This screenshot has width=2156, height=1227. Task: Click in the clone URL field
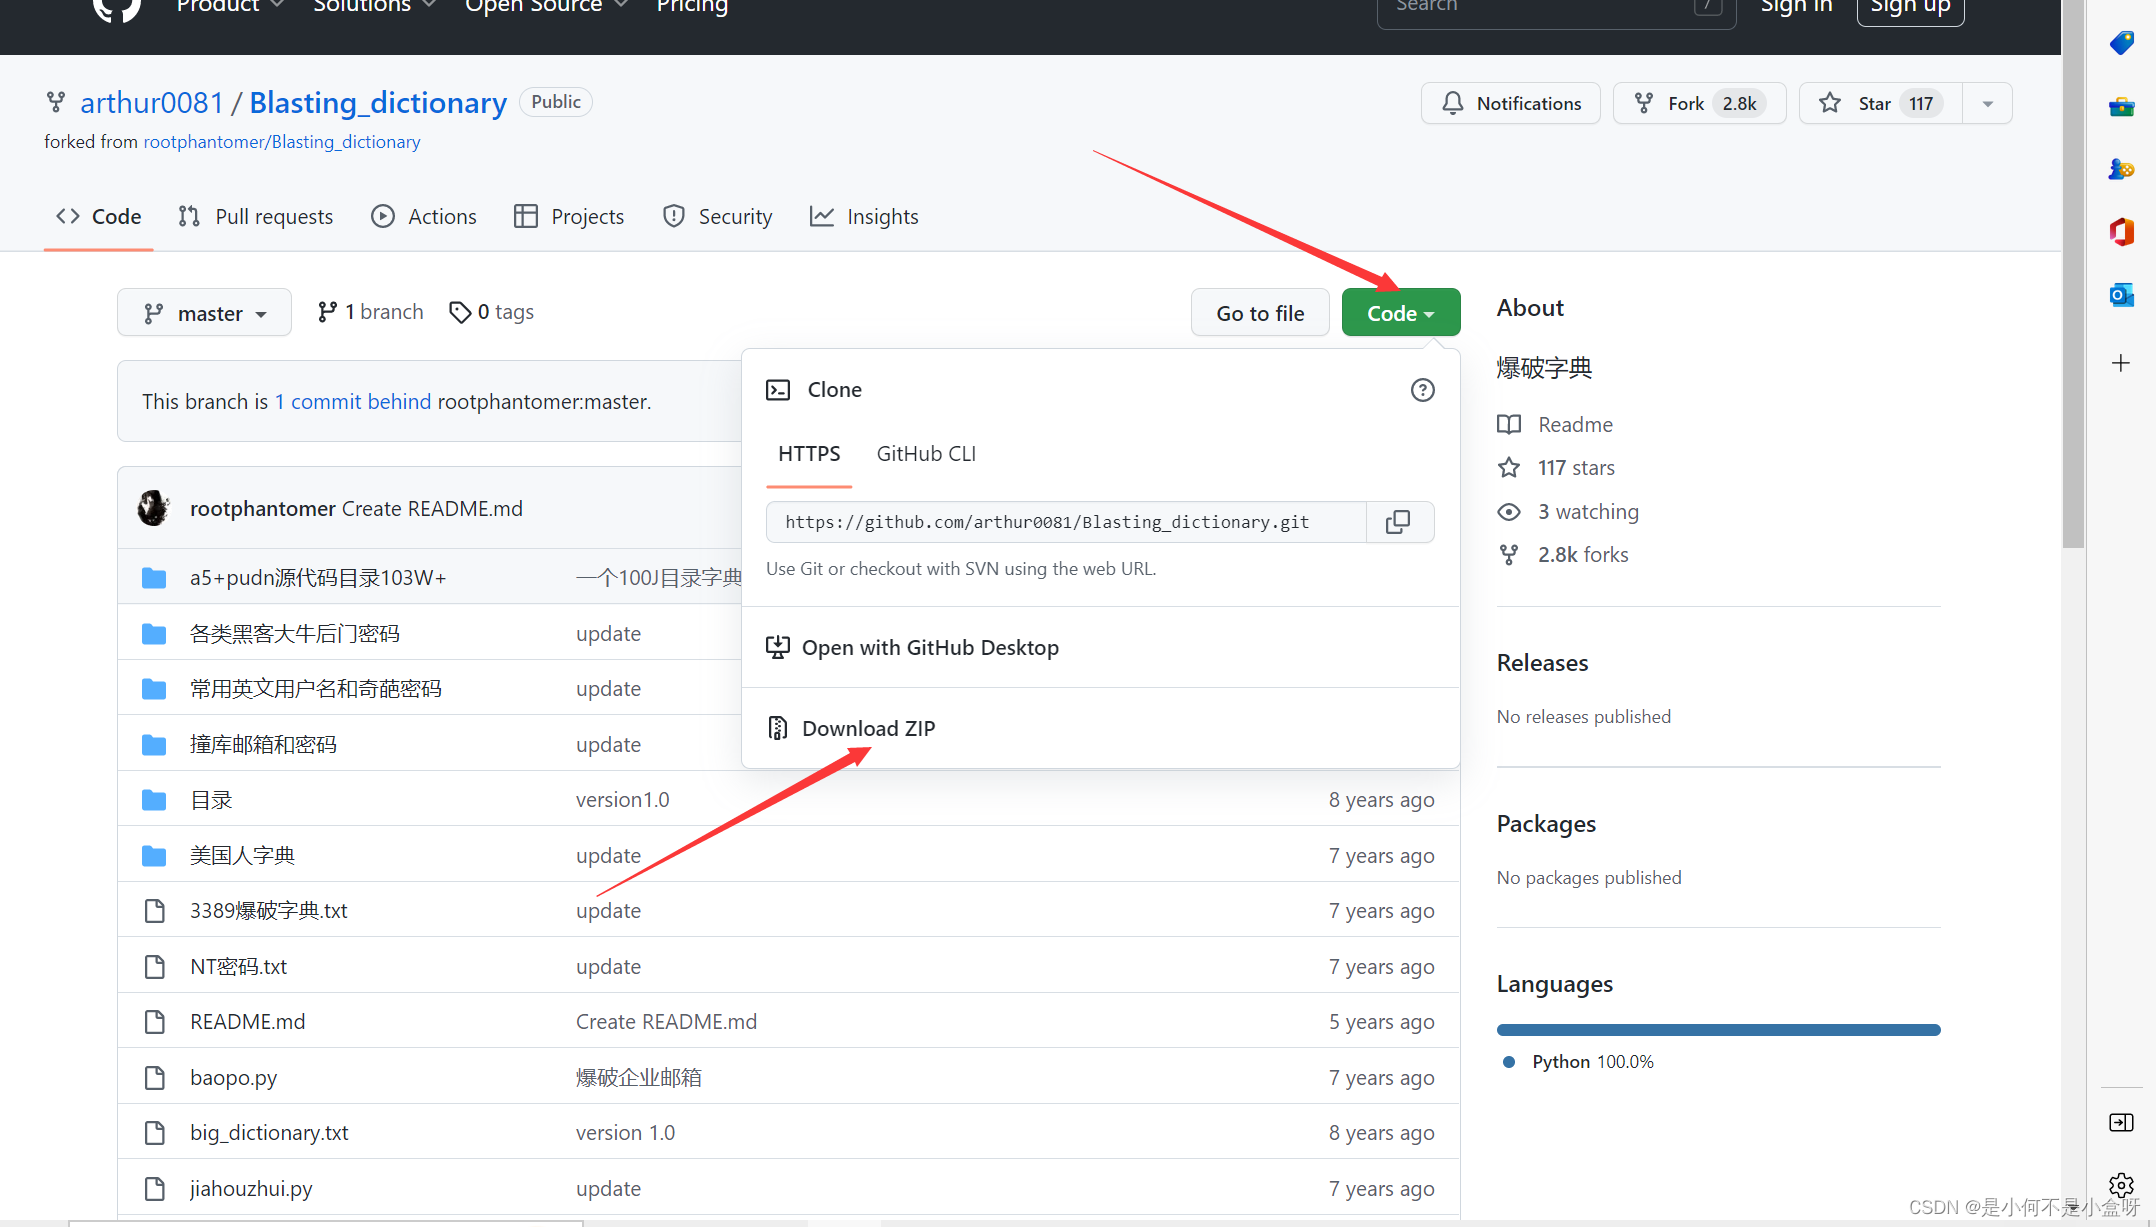coord(1066,522)
